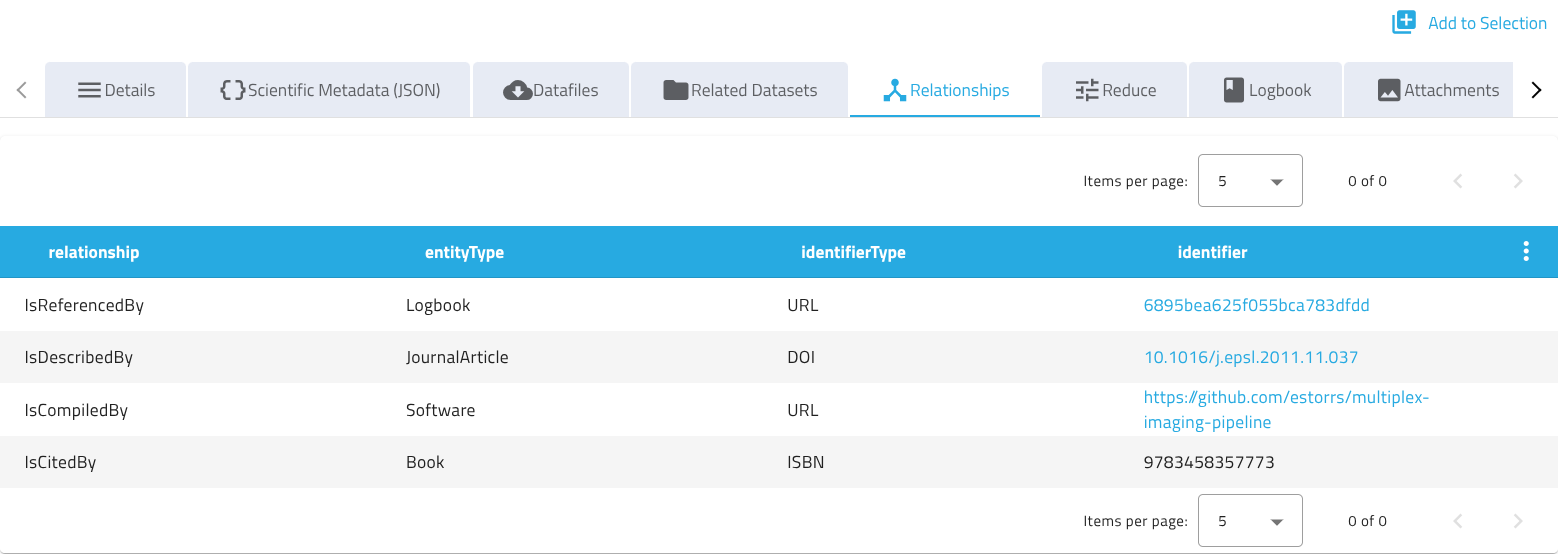The image size is (1558, 554).
Task: Click the Book entityType cell
Action: (425, 462)
